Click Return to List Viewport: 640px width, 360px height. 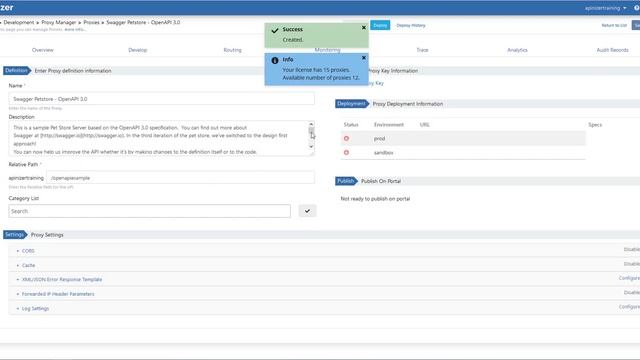614,25
